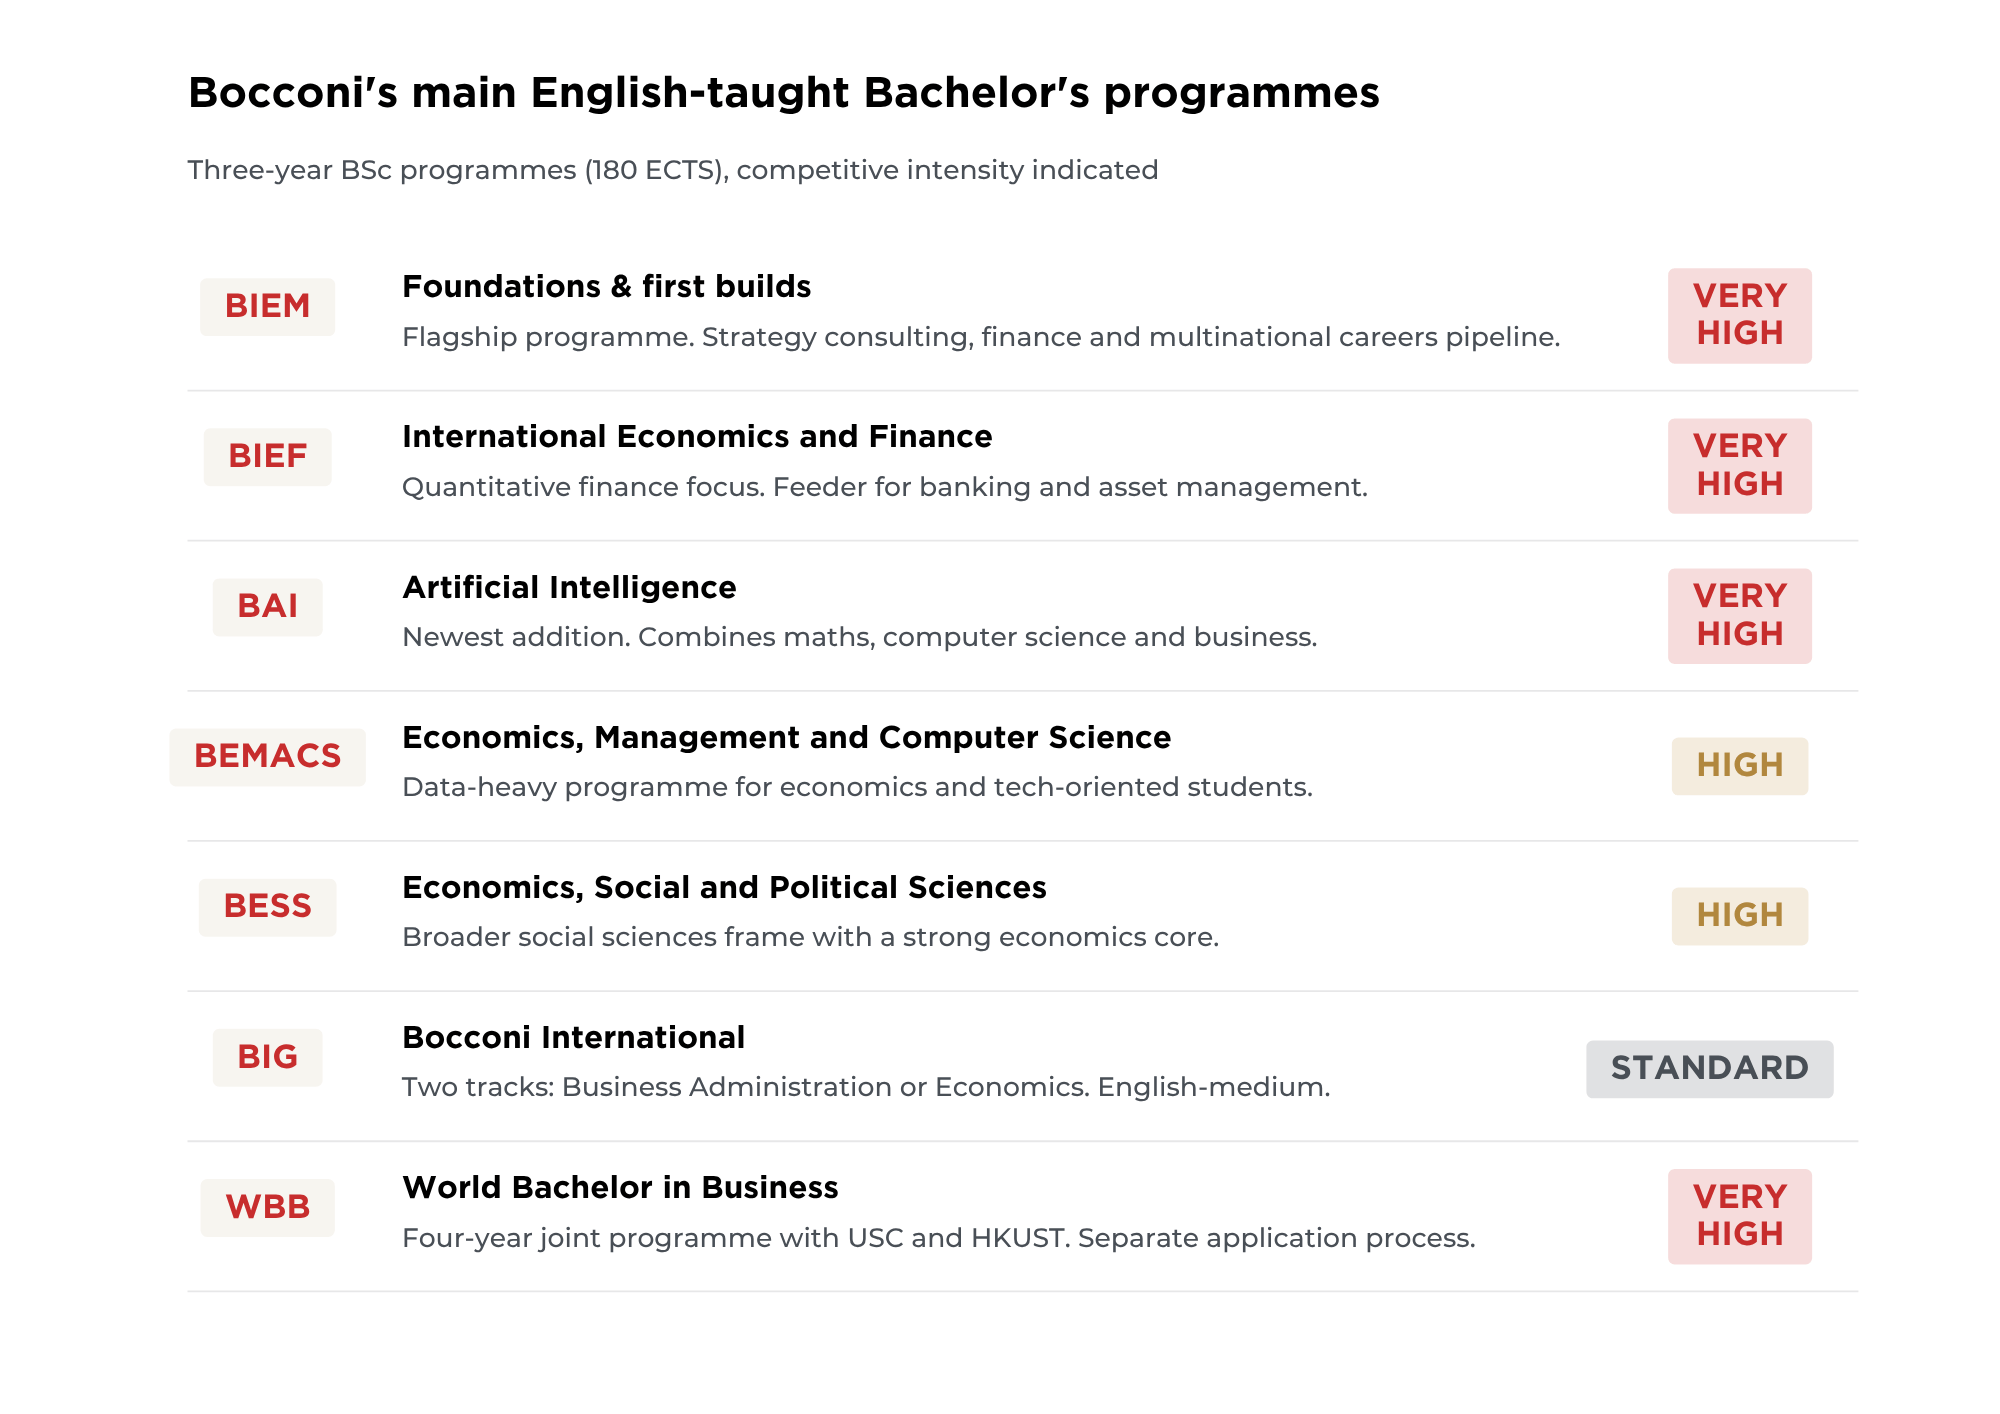Click VERY HIGH badge beside Artificial Intelligence
Image resolution: width=2000 pixels, height=1414 pixels.
(1739, 616)
